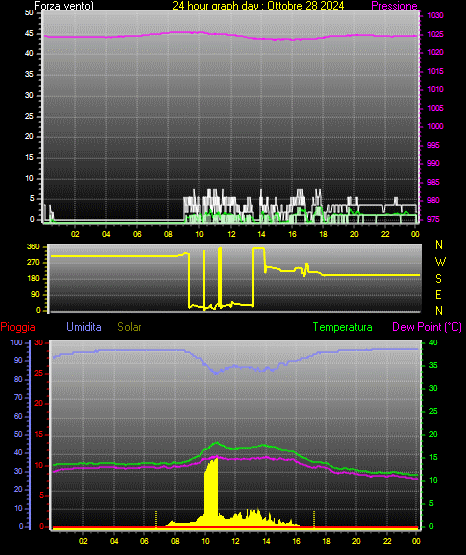Click the Pressione legend label
The image size is (466, 555).
394,6
